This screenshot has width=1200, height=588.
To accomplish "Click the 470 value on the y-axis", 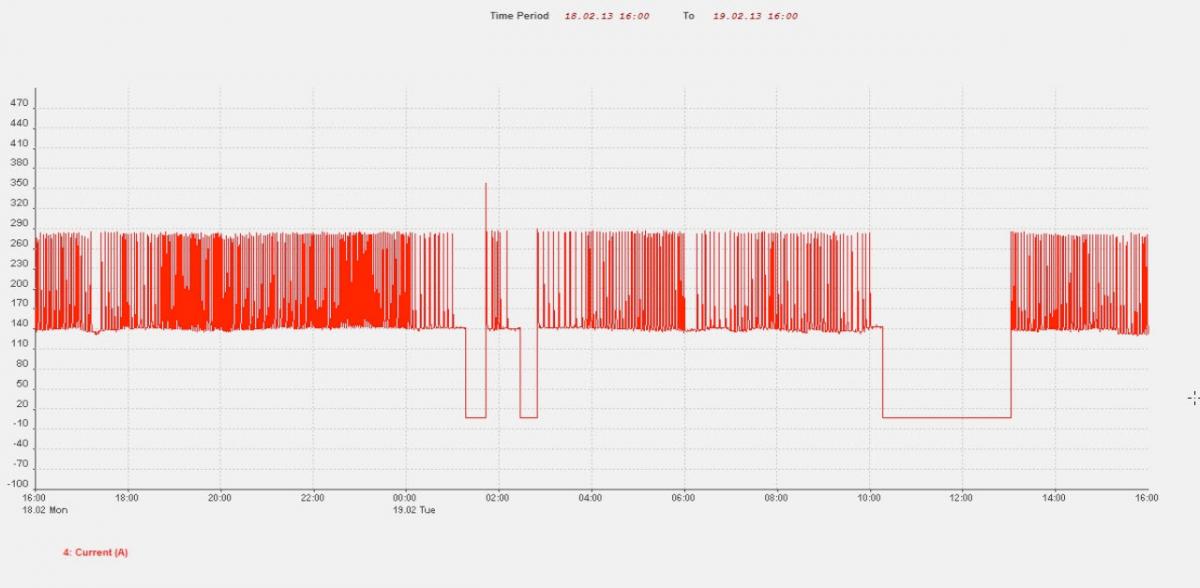I will pos(18,102).
